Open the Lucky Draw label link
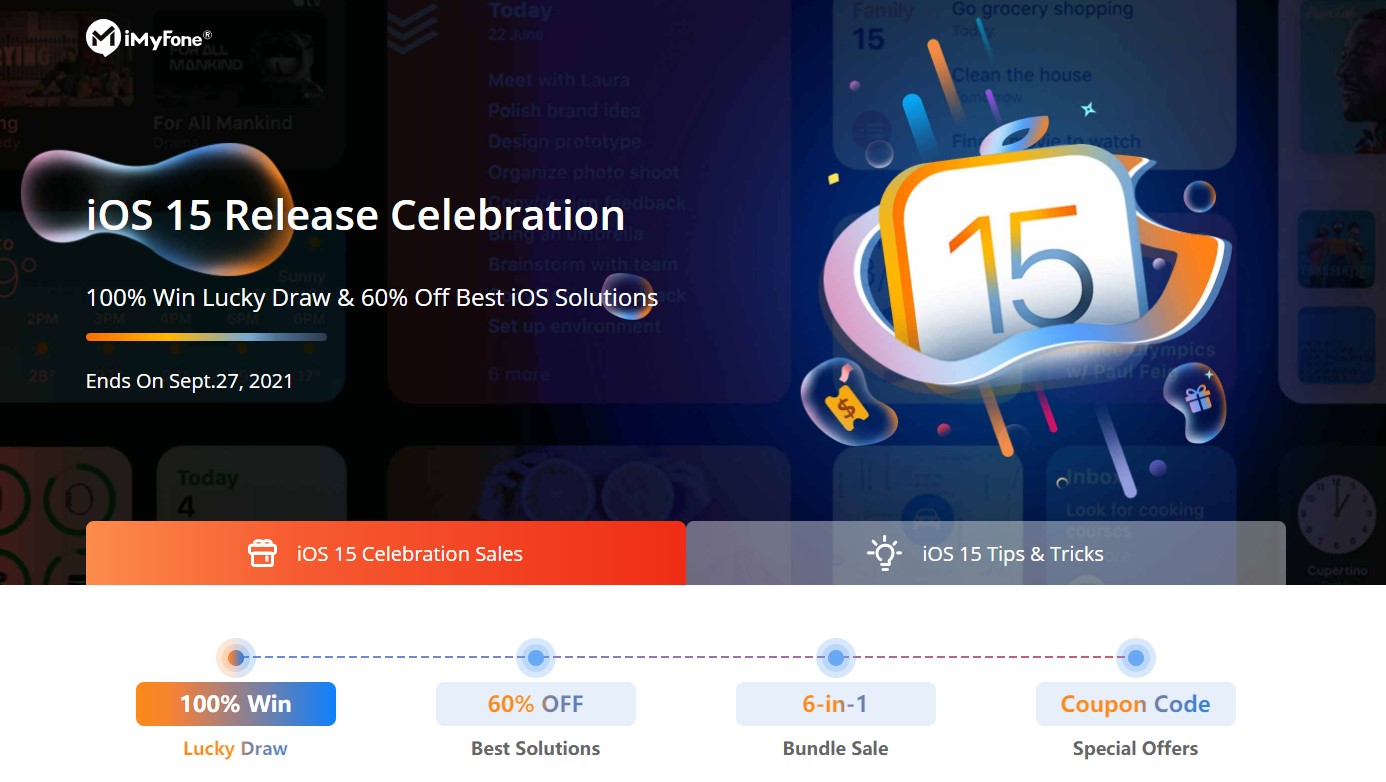Screen dimensions: 1386x782 coord(236,748)
